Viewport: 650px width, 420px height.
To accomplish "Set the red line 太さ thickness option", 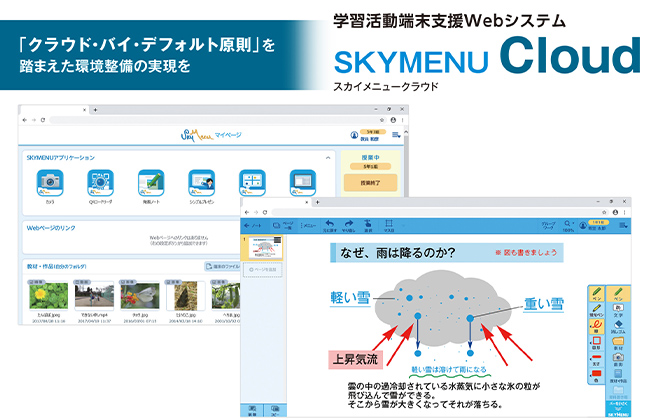I will [596, 359].
